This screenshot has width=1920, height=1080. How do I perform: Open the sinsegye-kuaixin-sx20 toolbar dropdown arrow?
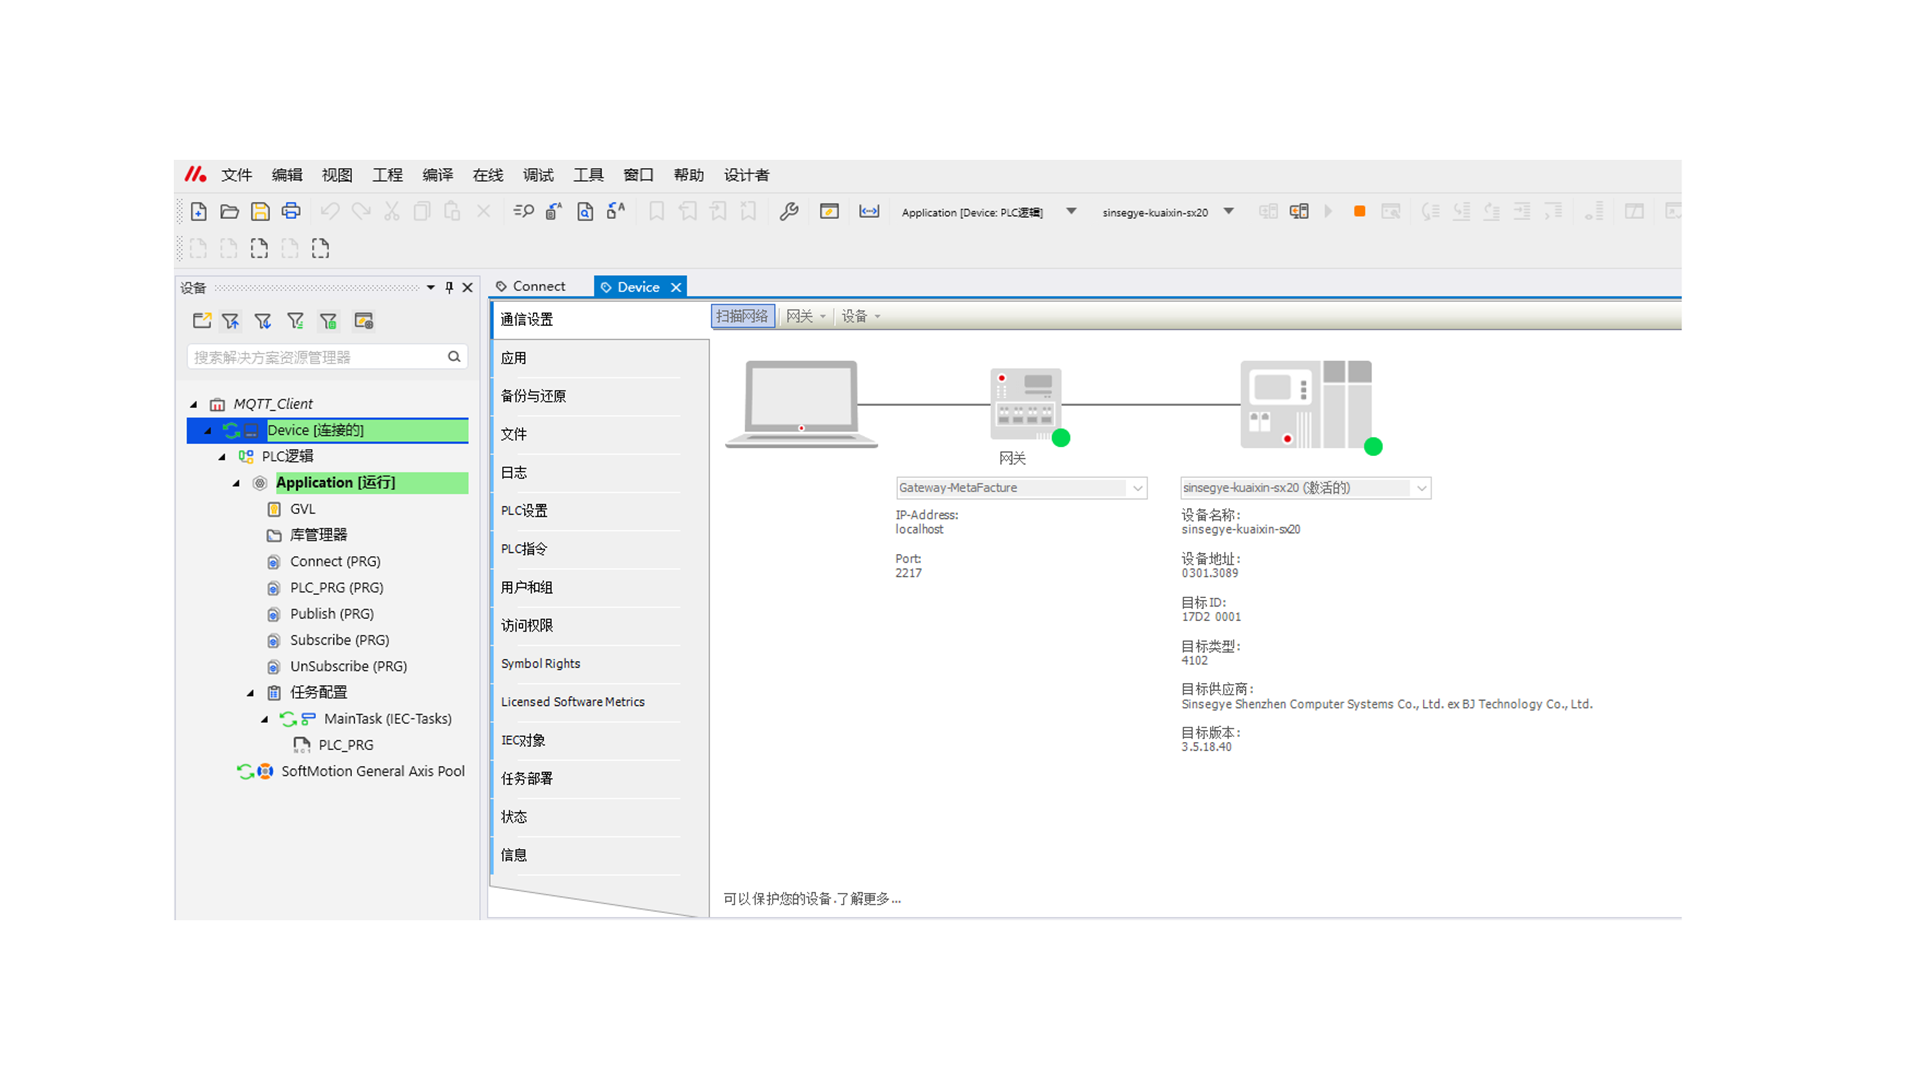pyautogui.click(x=1229, y=212)
